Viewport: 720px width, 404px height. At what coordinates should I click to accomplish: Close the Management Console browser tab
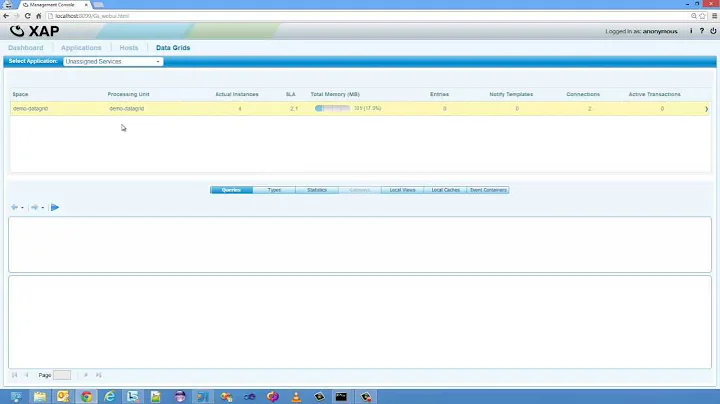(86, 5)
